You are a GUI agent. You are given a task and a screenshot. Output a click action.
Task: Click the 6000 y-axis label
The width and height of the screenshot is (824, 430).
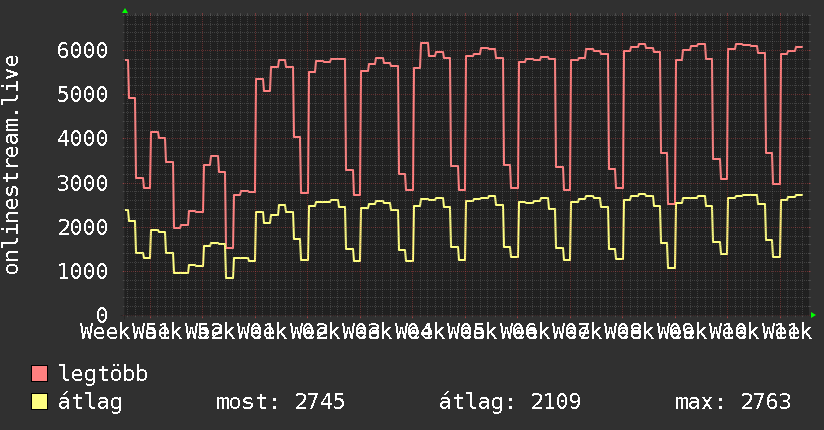[83, 50]
